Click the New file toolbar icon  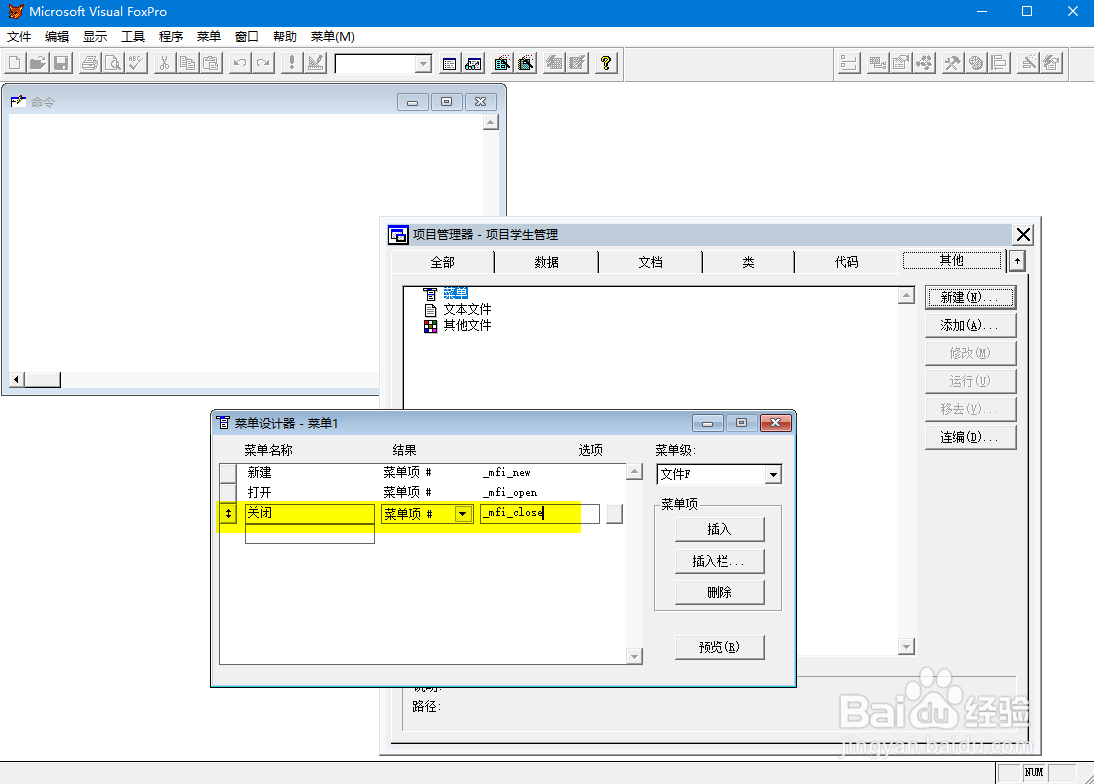(x=15, y=63)
